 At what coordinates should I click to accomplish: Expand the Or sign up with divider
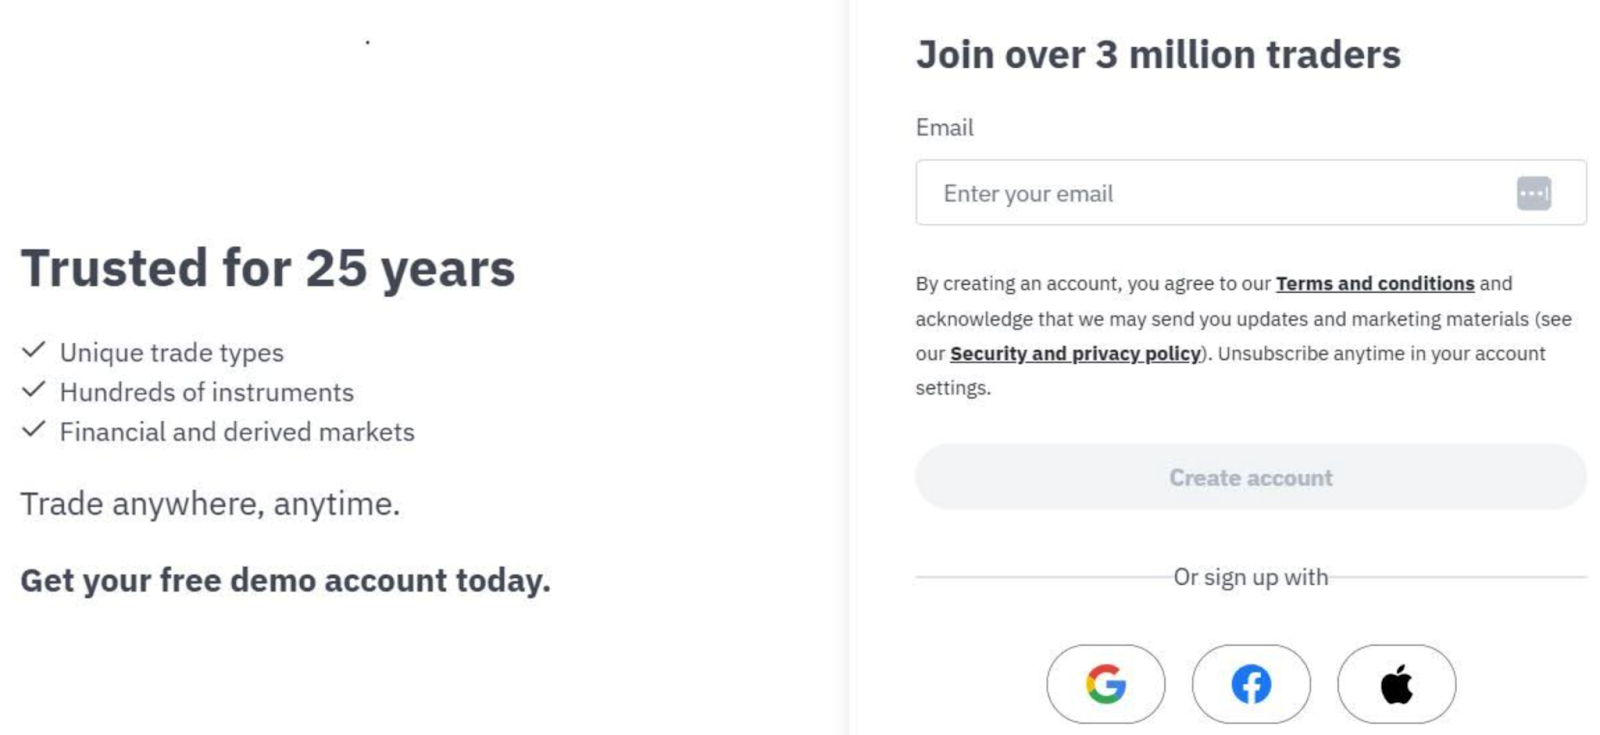point(1252,576)
